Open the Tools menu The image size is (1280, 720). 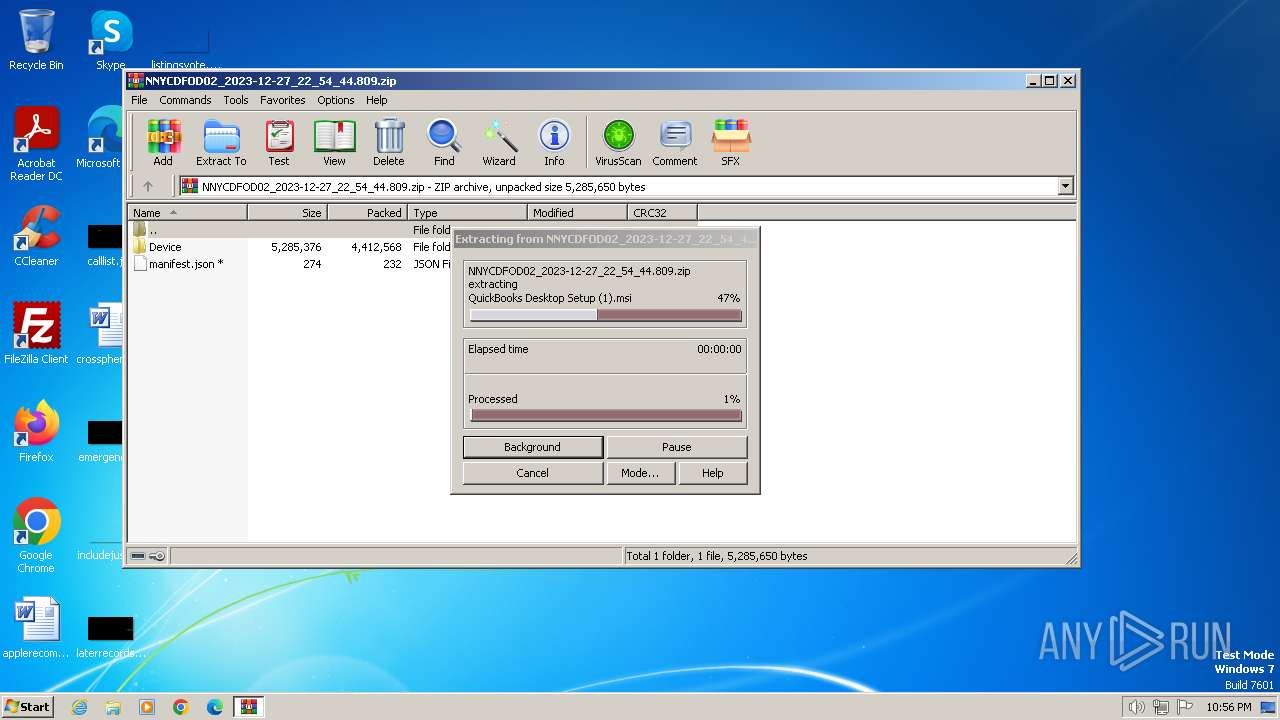[x=236, y=100]
